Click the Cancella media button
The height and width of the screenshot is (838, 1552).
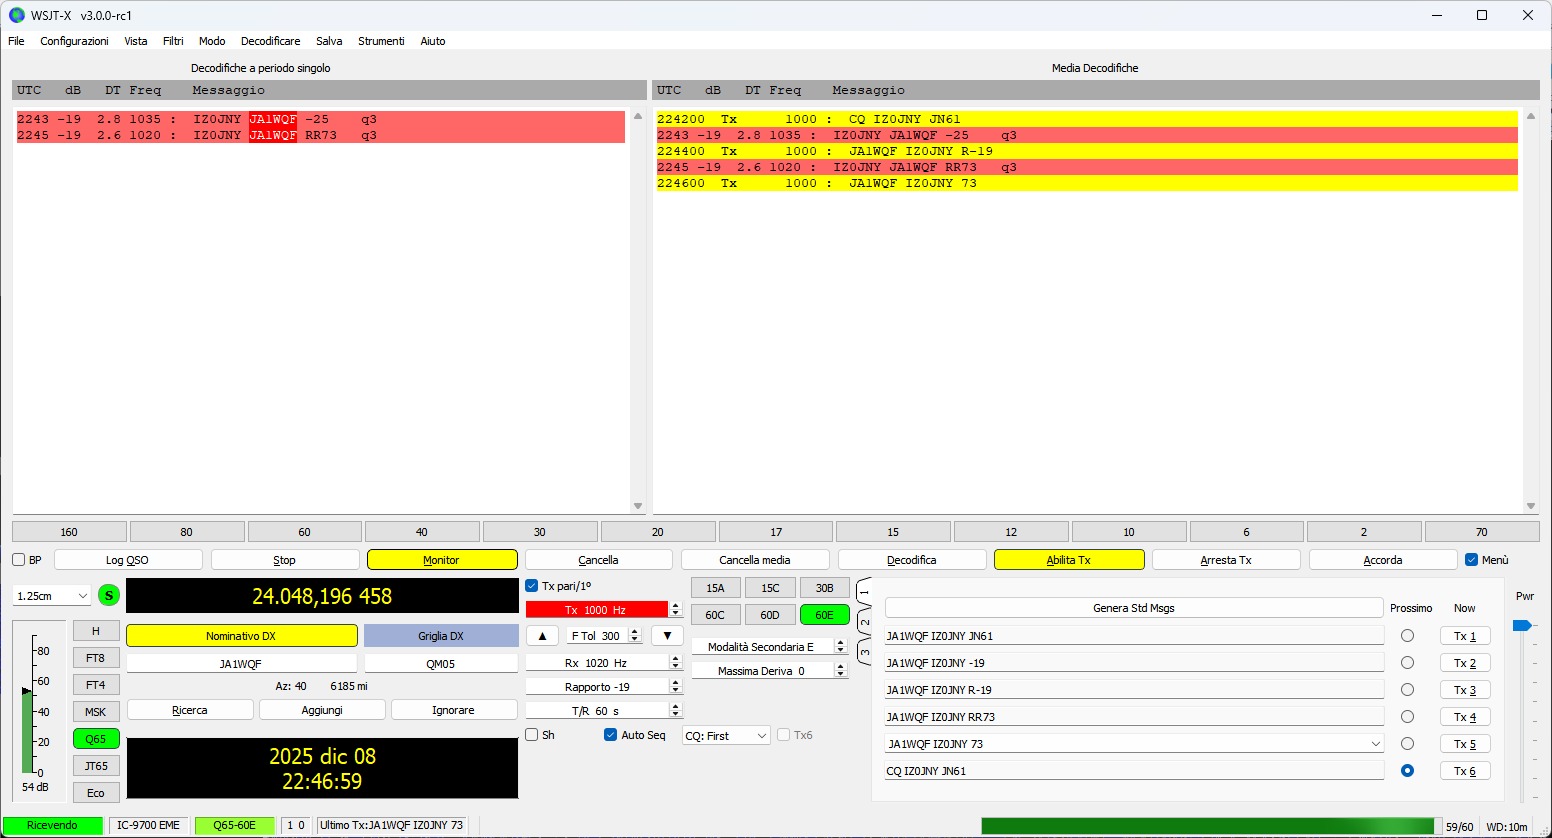[755, 559]
